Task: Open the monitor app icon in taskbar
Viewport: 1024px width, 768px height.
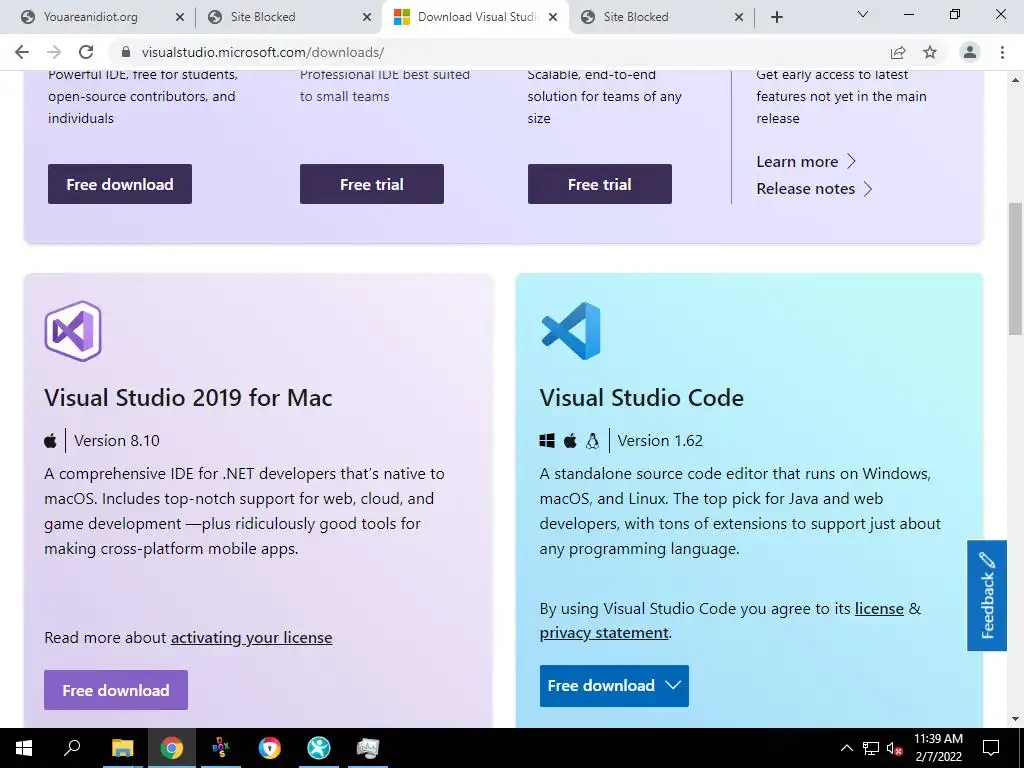Action: click(x=368, y=748)
